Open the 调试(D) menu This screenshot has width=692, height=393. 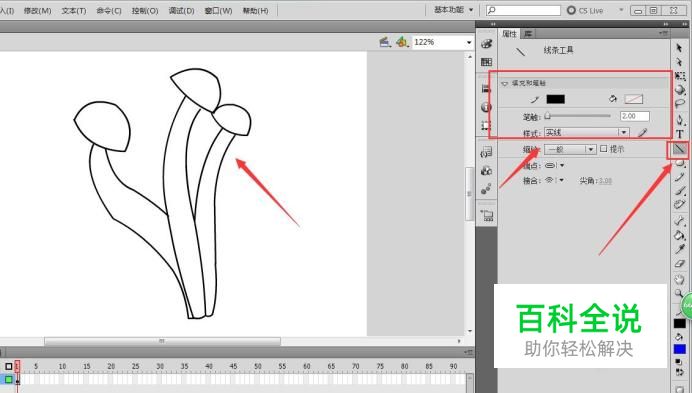[x=181, y=11]
